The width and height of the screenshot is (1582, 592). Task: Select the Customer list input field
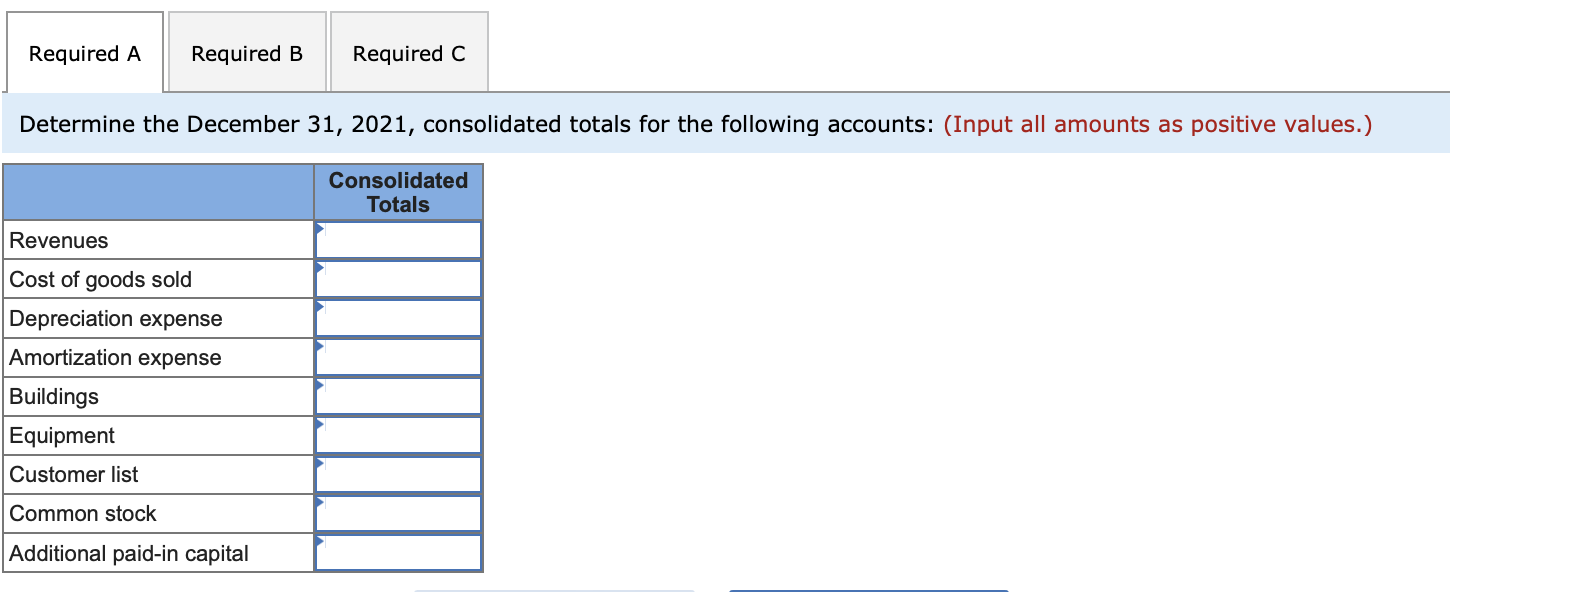click(400, 474)
